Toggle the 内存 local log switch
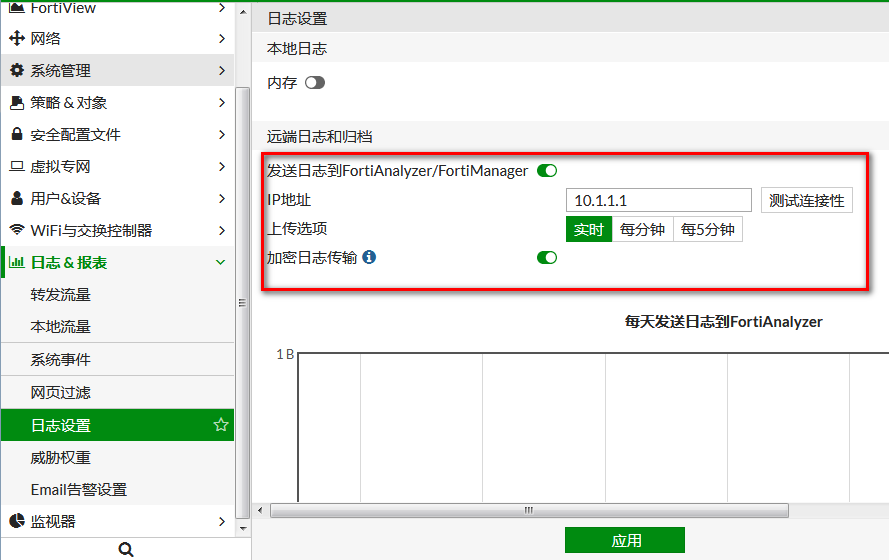 click(315, 83)
